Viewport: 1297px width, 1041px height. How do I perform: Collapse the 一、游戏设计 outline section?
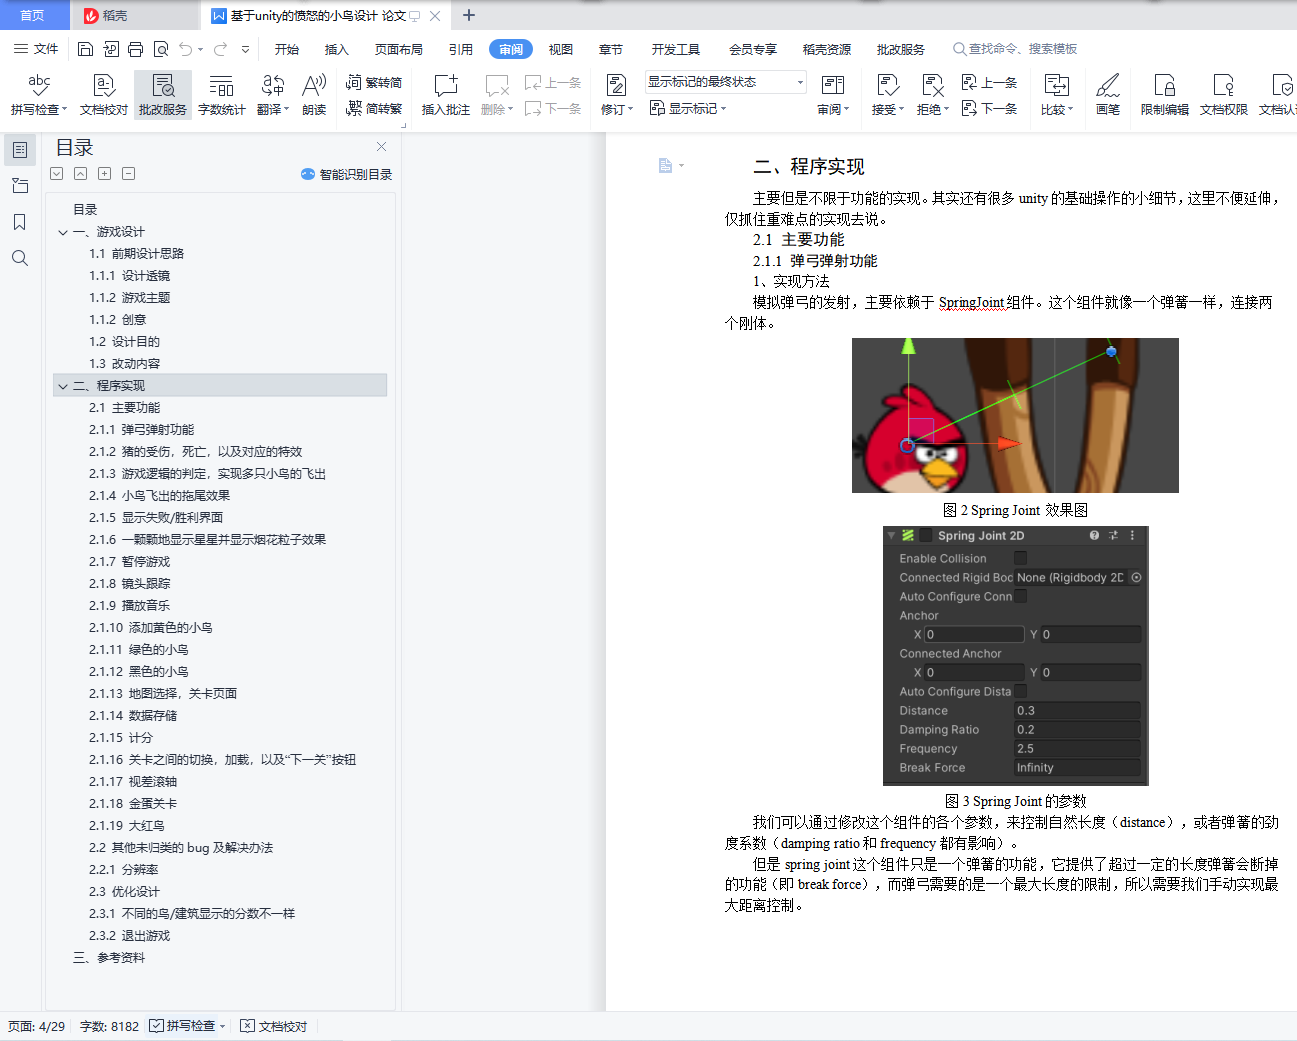click(x=63, y=232)
